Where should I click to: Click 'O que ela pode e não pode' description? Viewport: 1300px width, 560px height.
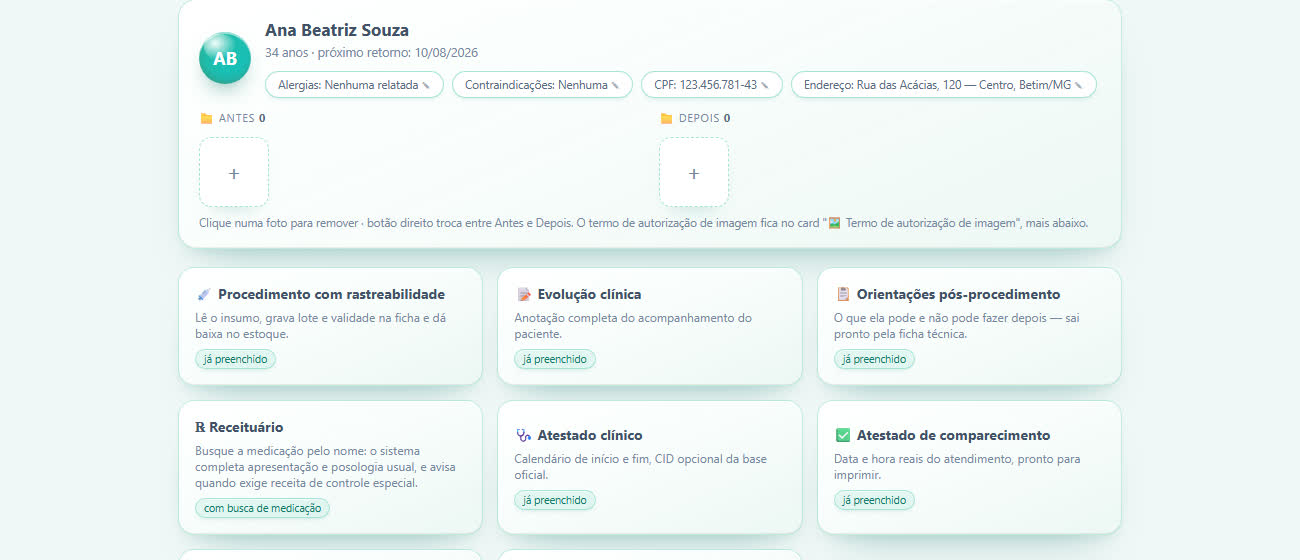[x=957, y=326]
